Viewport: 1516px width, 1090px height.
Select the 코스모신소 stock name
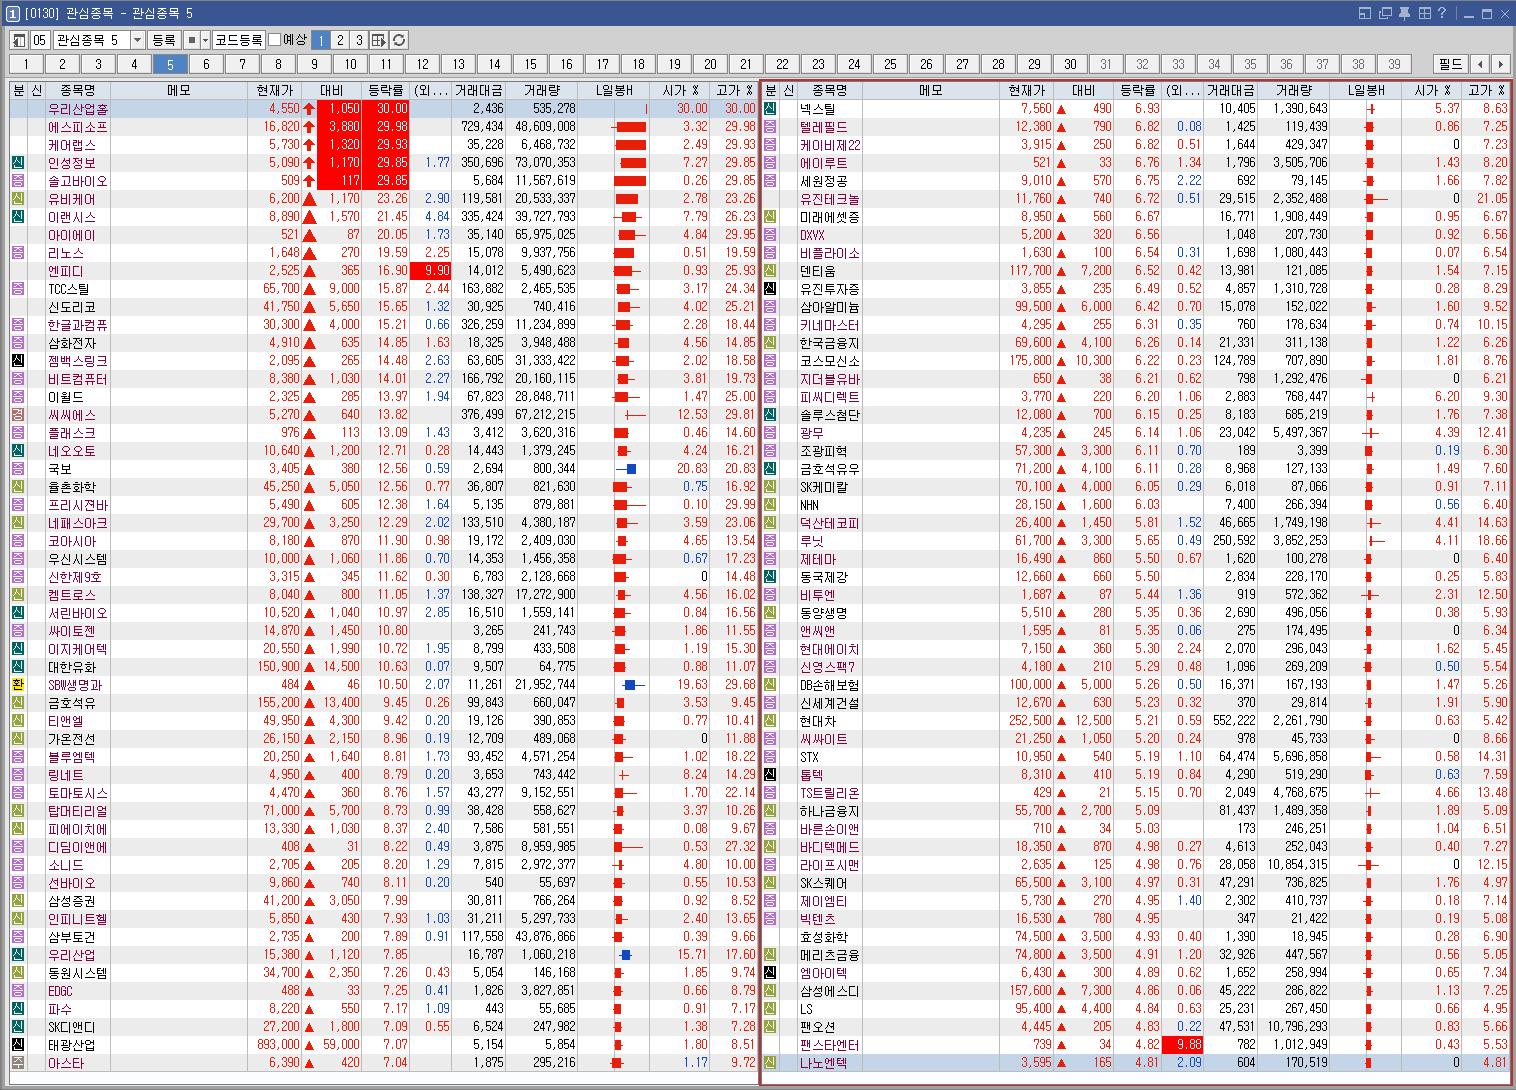(x=830, y=361)
